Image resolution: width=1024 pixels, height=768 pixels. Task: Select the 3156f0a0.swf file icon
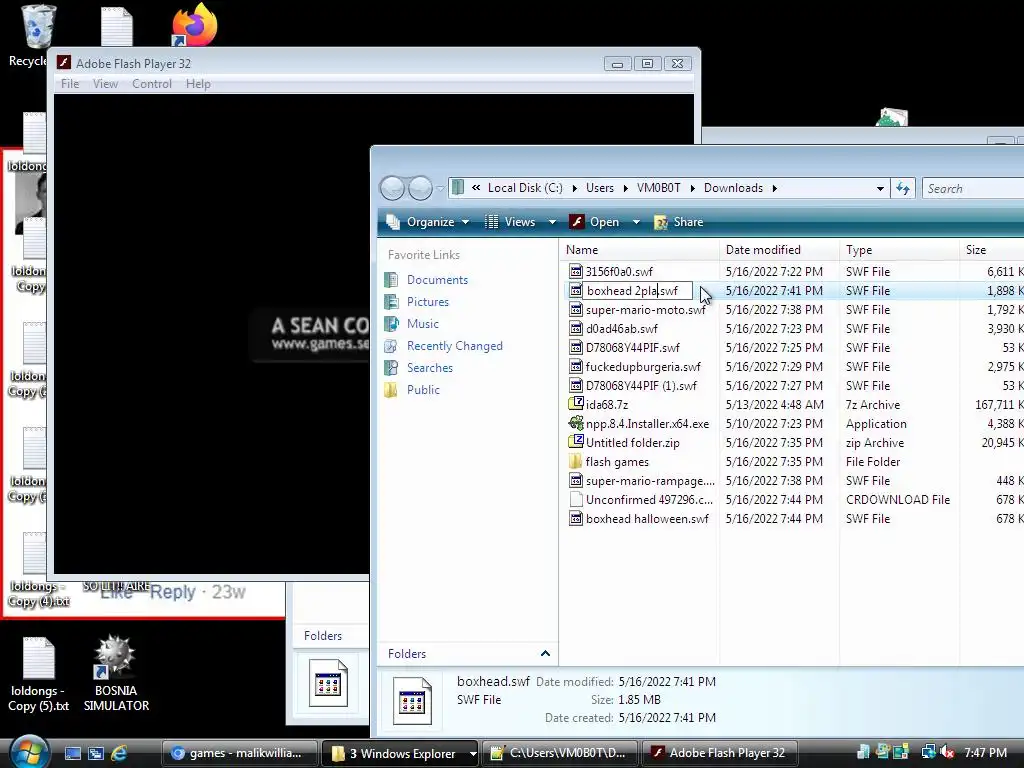pos(575,271)
